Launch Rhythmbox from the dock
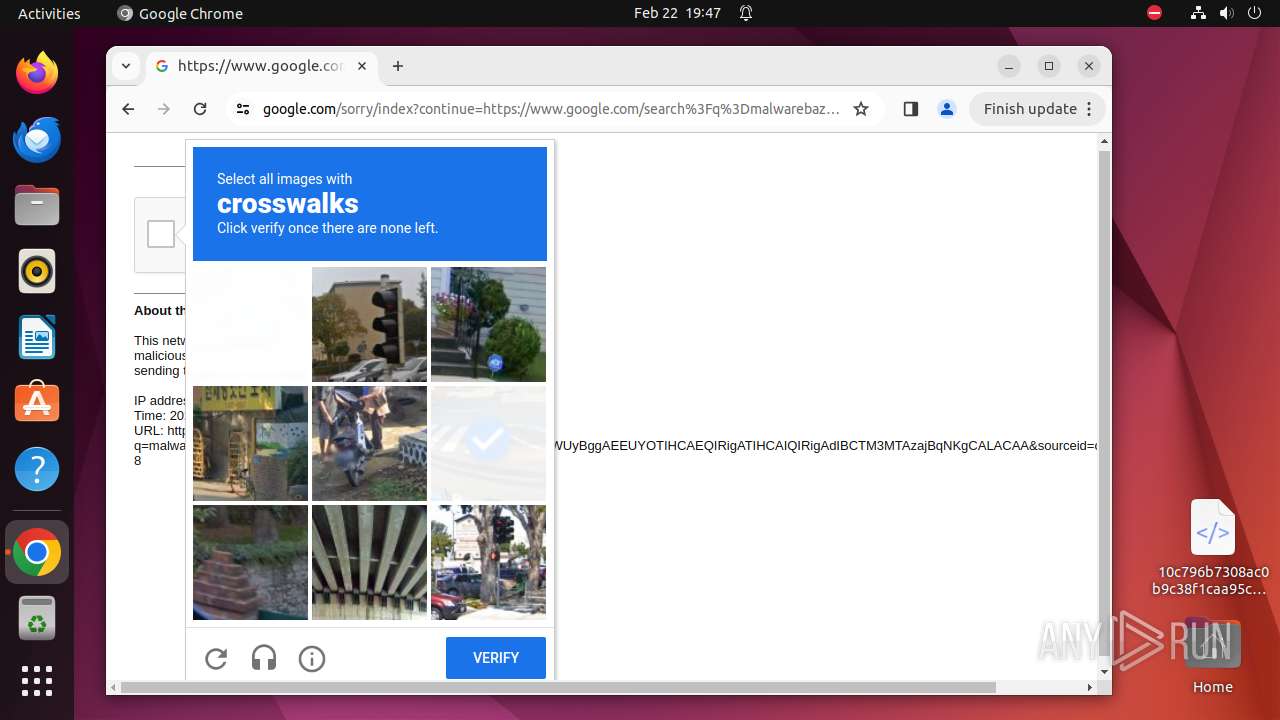The height and width of the screenshot is (720, 1280). pyautogui.click(x=37, y=271)
